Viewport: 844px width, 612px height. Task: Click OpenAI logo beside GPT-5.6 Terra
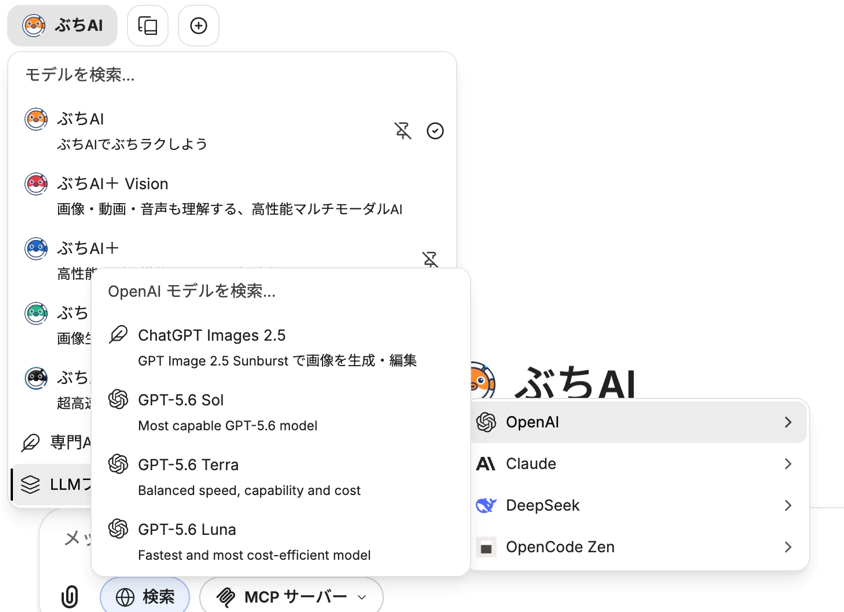pos(118,464)
